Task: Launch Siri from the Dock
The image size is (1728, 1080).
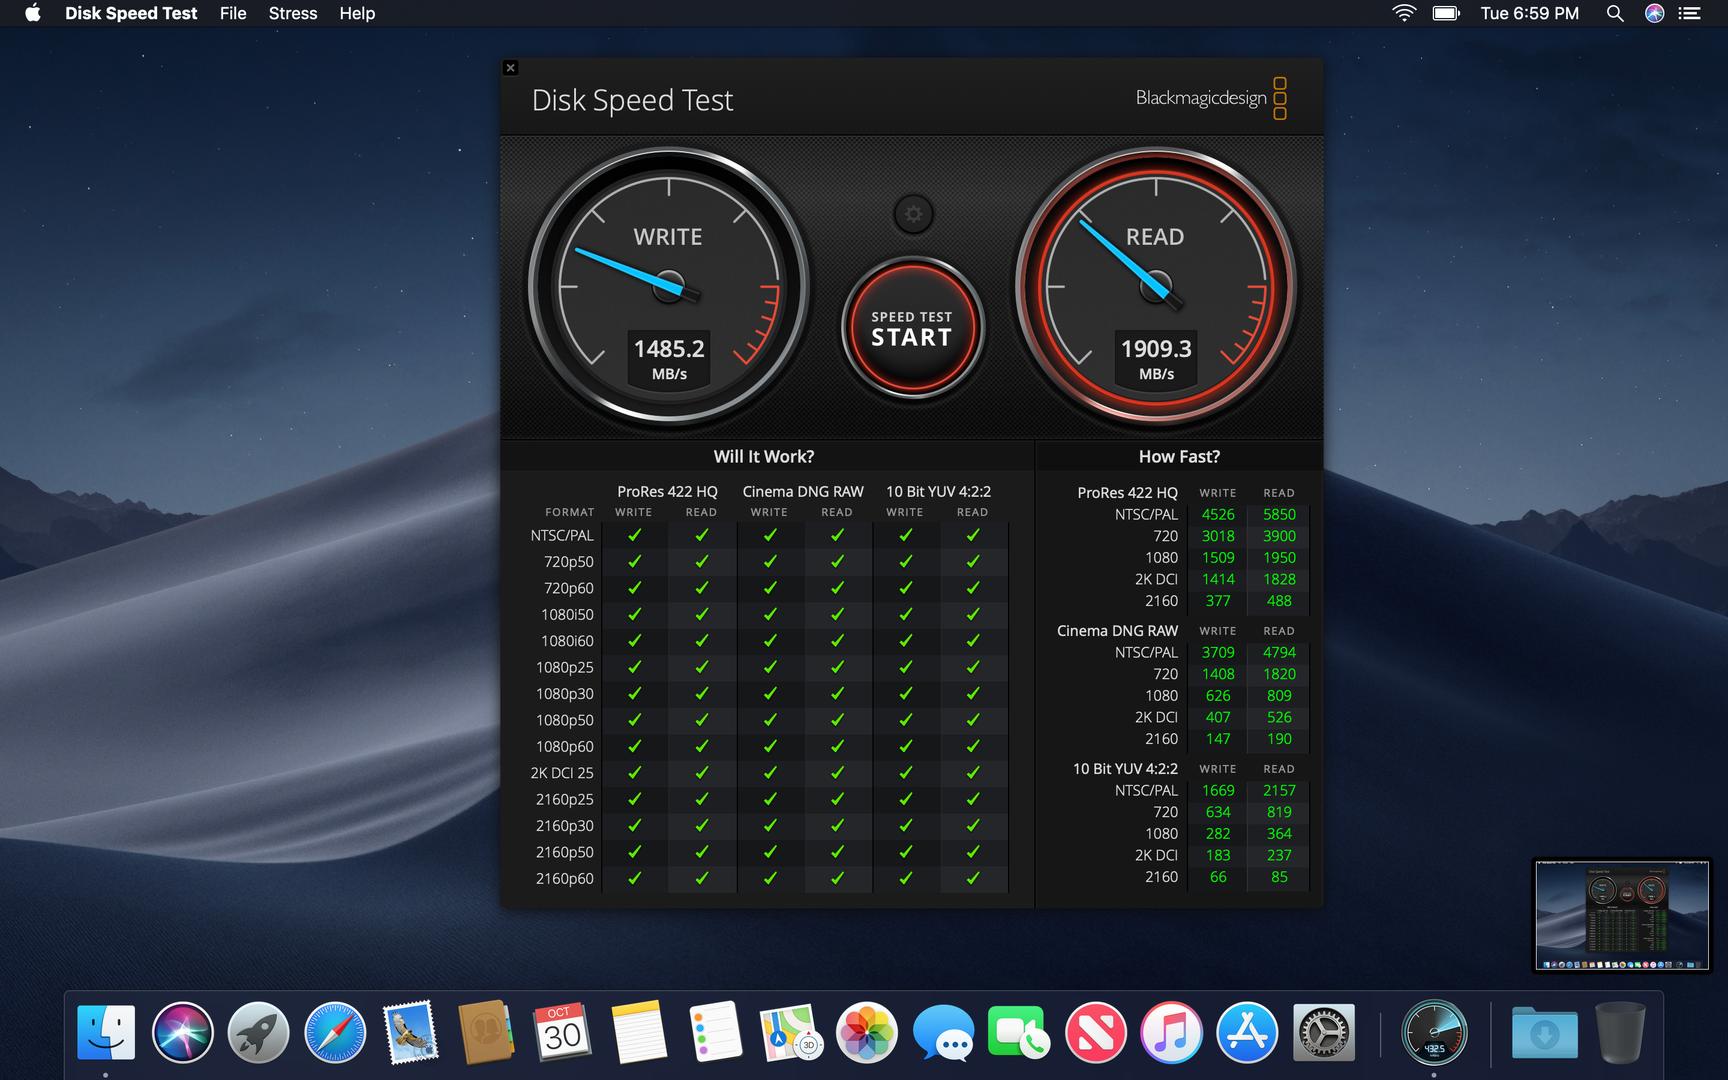Action: tap(182, 1032)
